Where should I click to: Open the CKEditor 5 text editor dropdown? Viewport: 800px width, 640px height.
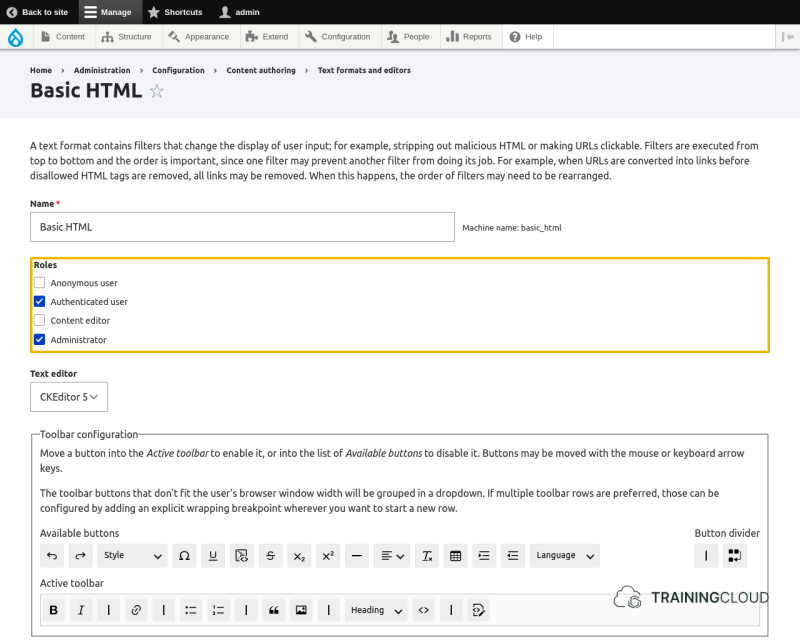[69, 397]
